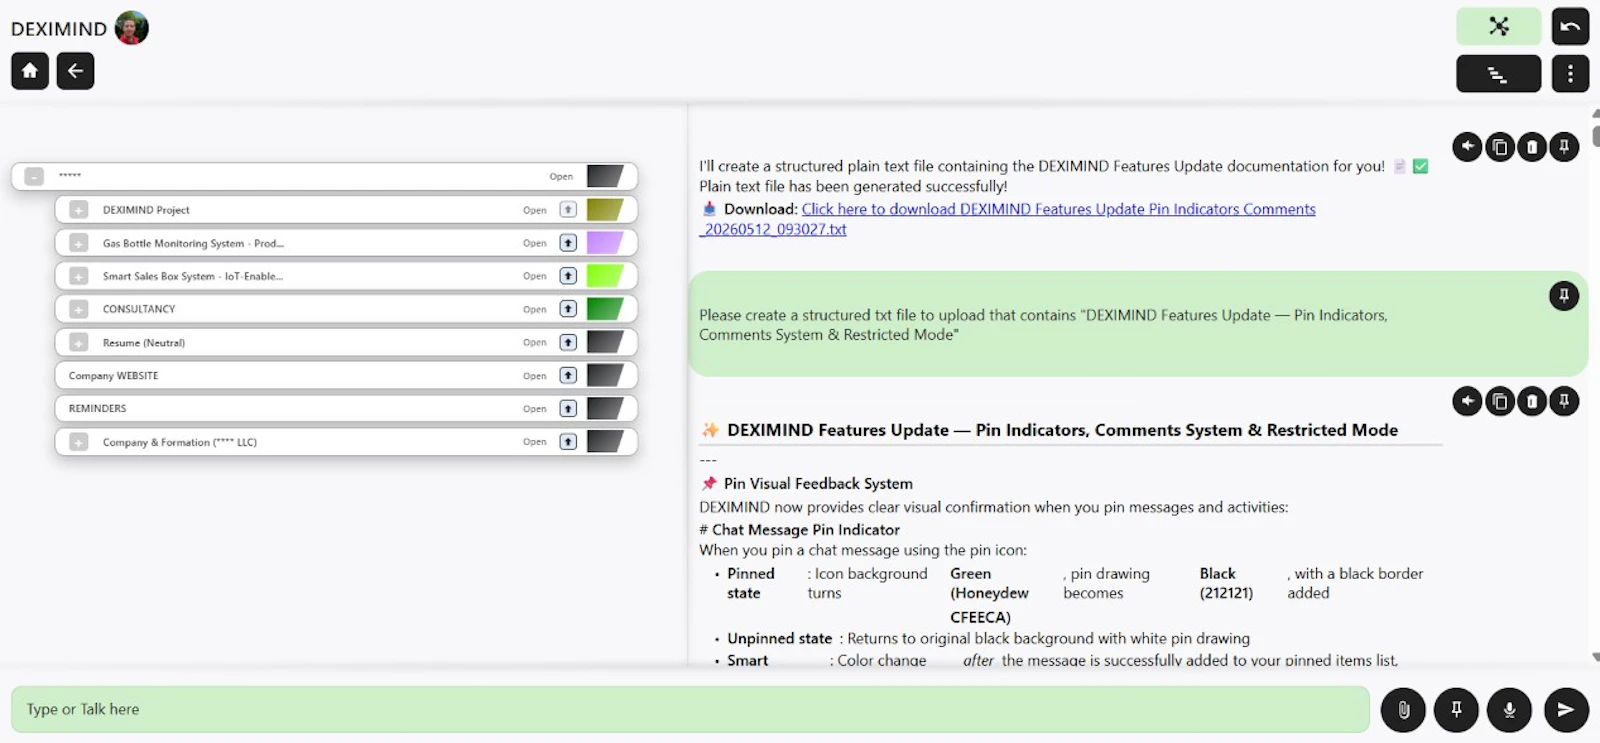Move Company WEBSITE up
This screenshot has width=1600, height=743.
[x=568, y=375]
